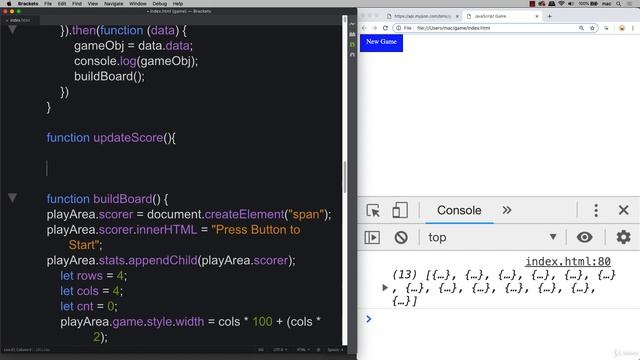Open the View menu
Image resolution: width=640 pixels, height=360 pixels.
click(x=93, y=4)
